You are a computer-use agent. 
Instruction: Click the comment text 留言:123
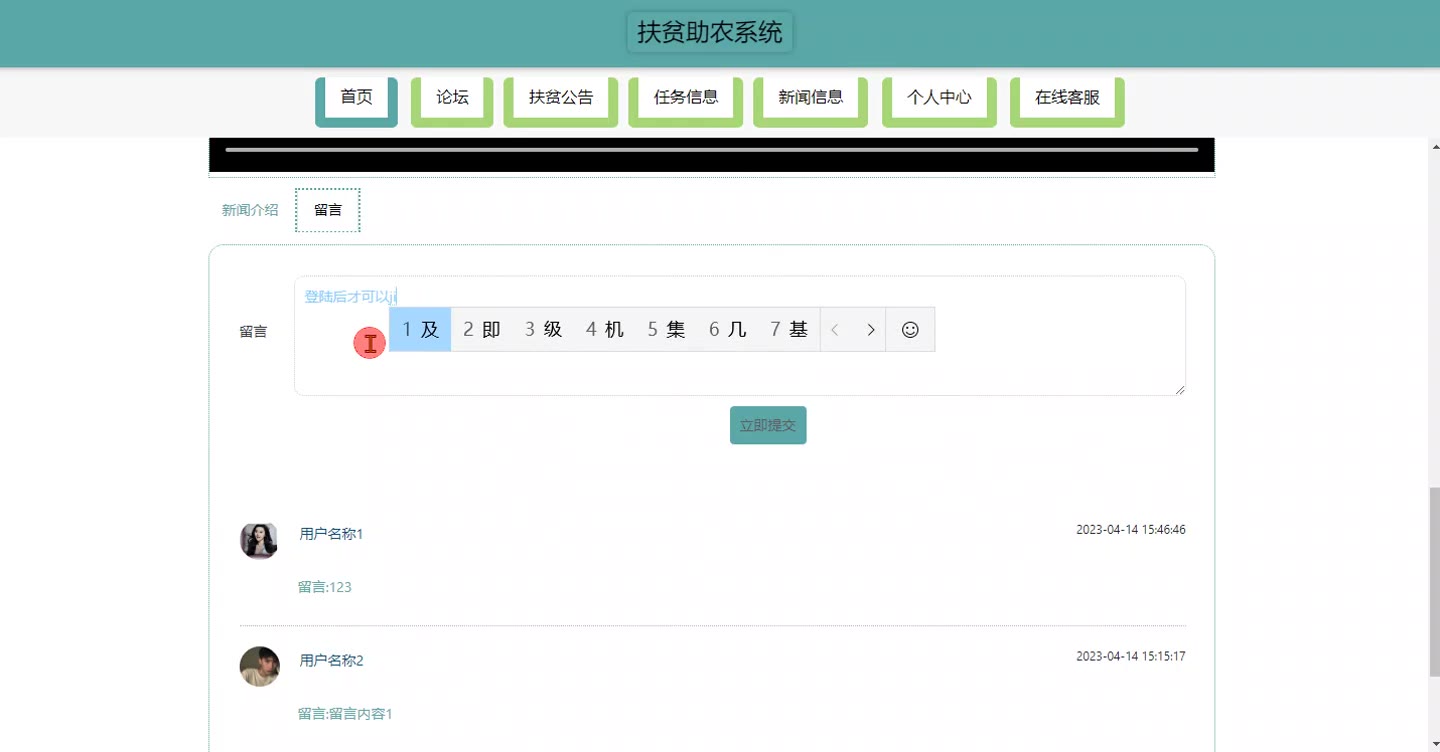(x=325, y=587)
